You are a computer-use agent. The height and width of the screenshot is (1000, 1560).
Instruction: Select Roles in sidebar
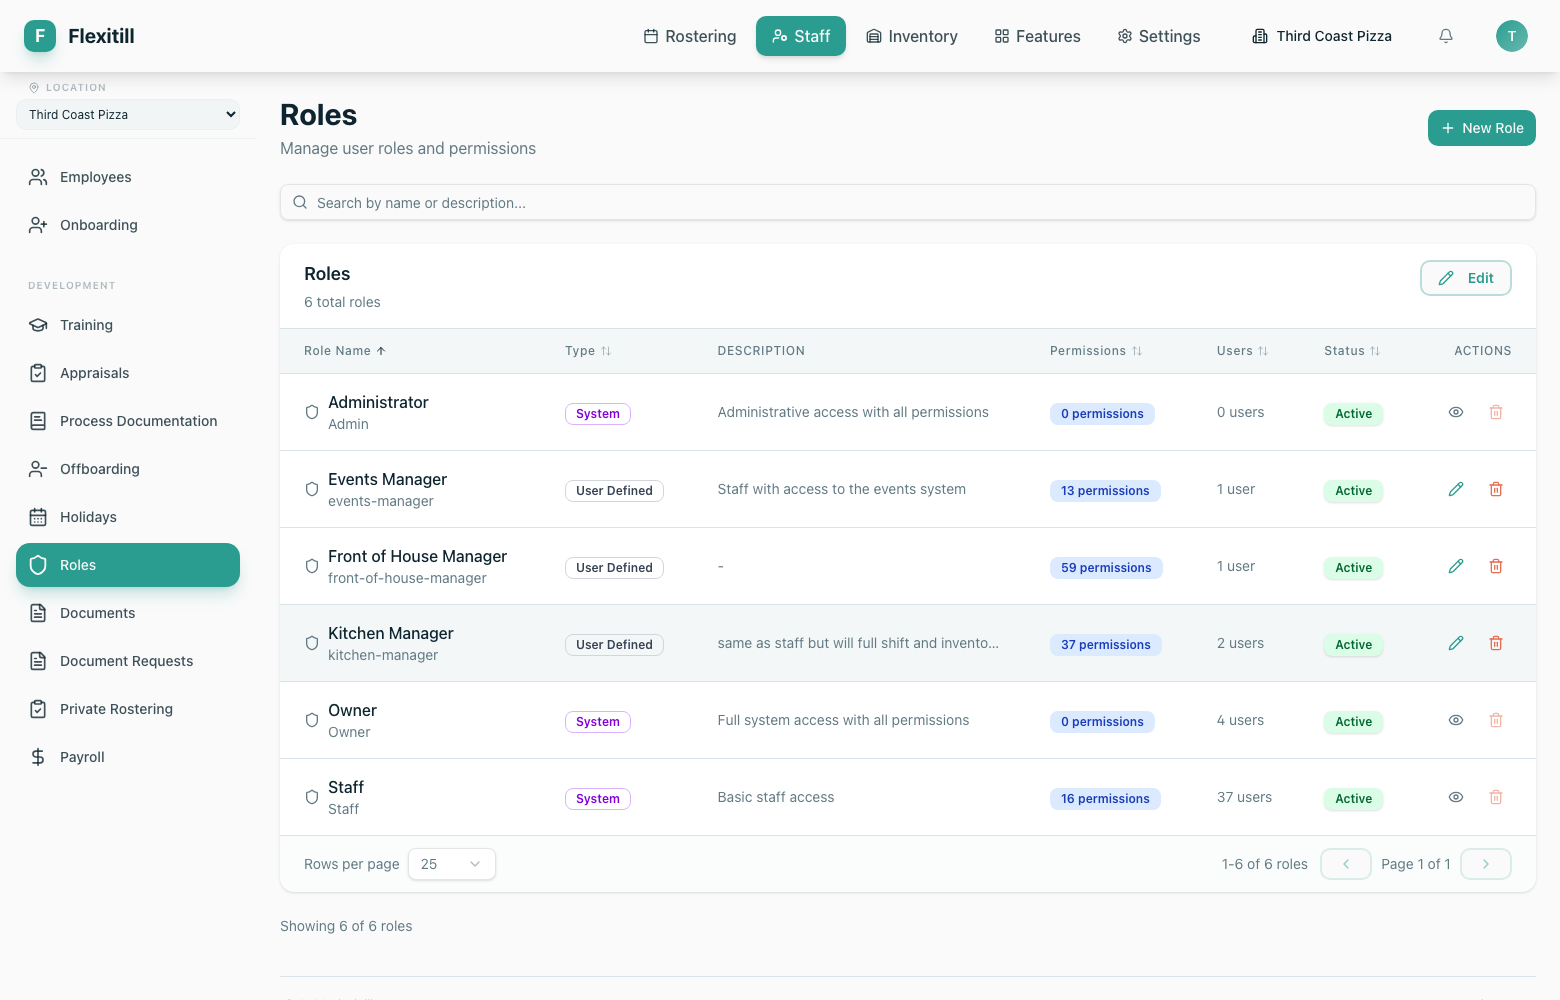coord(128,565)
